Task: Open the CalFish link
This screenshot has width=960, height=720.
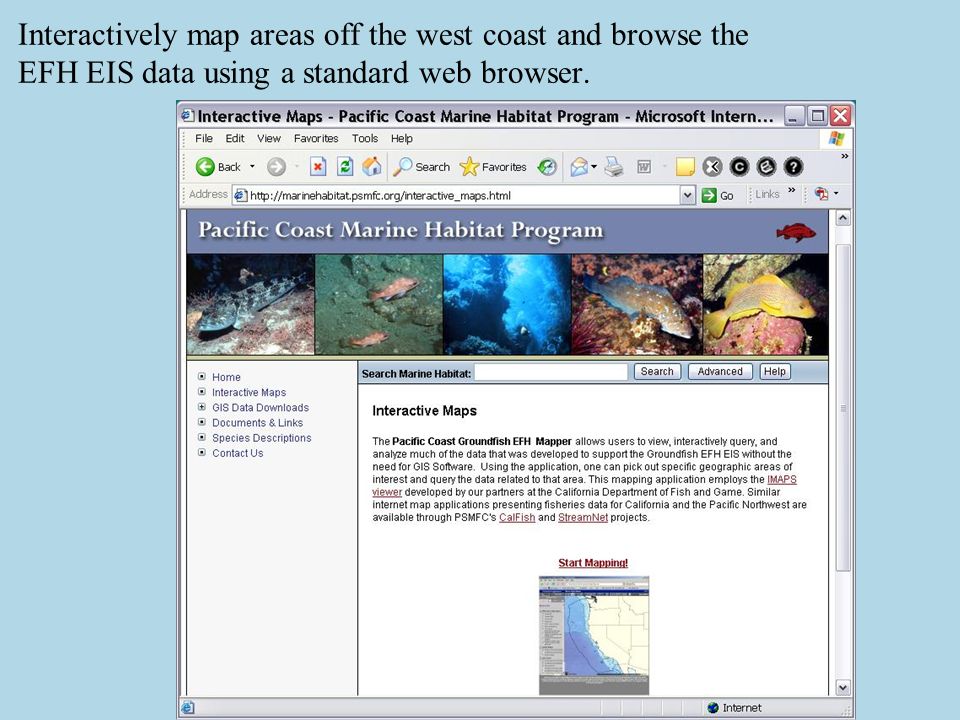Action: (x=517, y=517)
